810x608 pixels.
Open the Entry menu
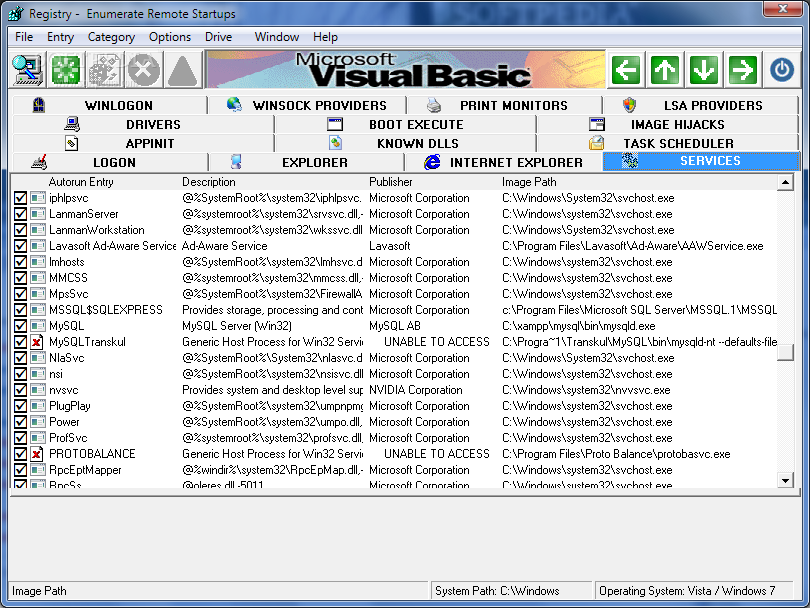[x=60, y=37]
